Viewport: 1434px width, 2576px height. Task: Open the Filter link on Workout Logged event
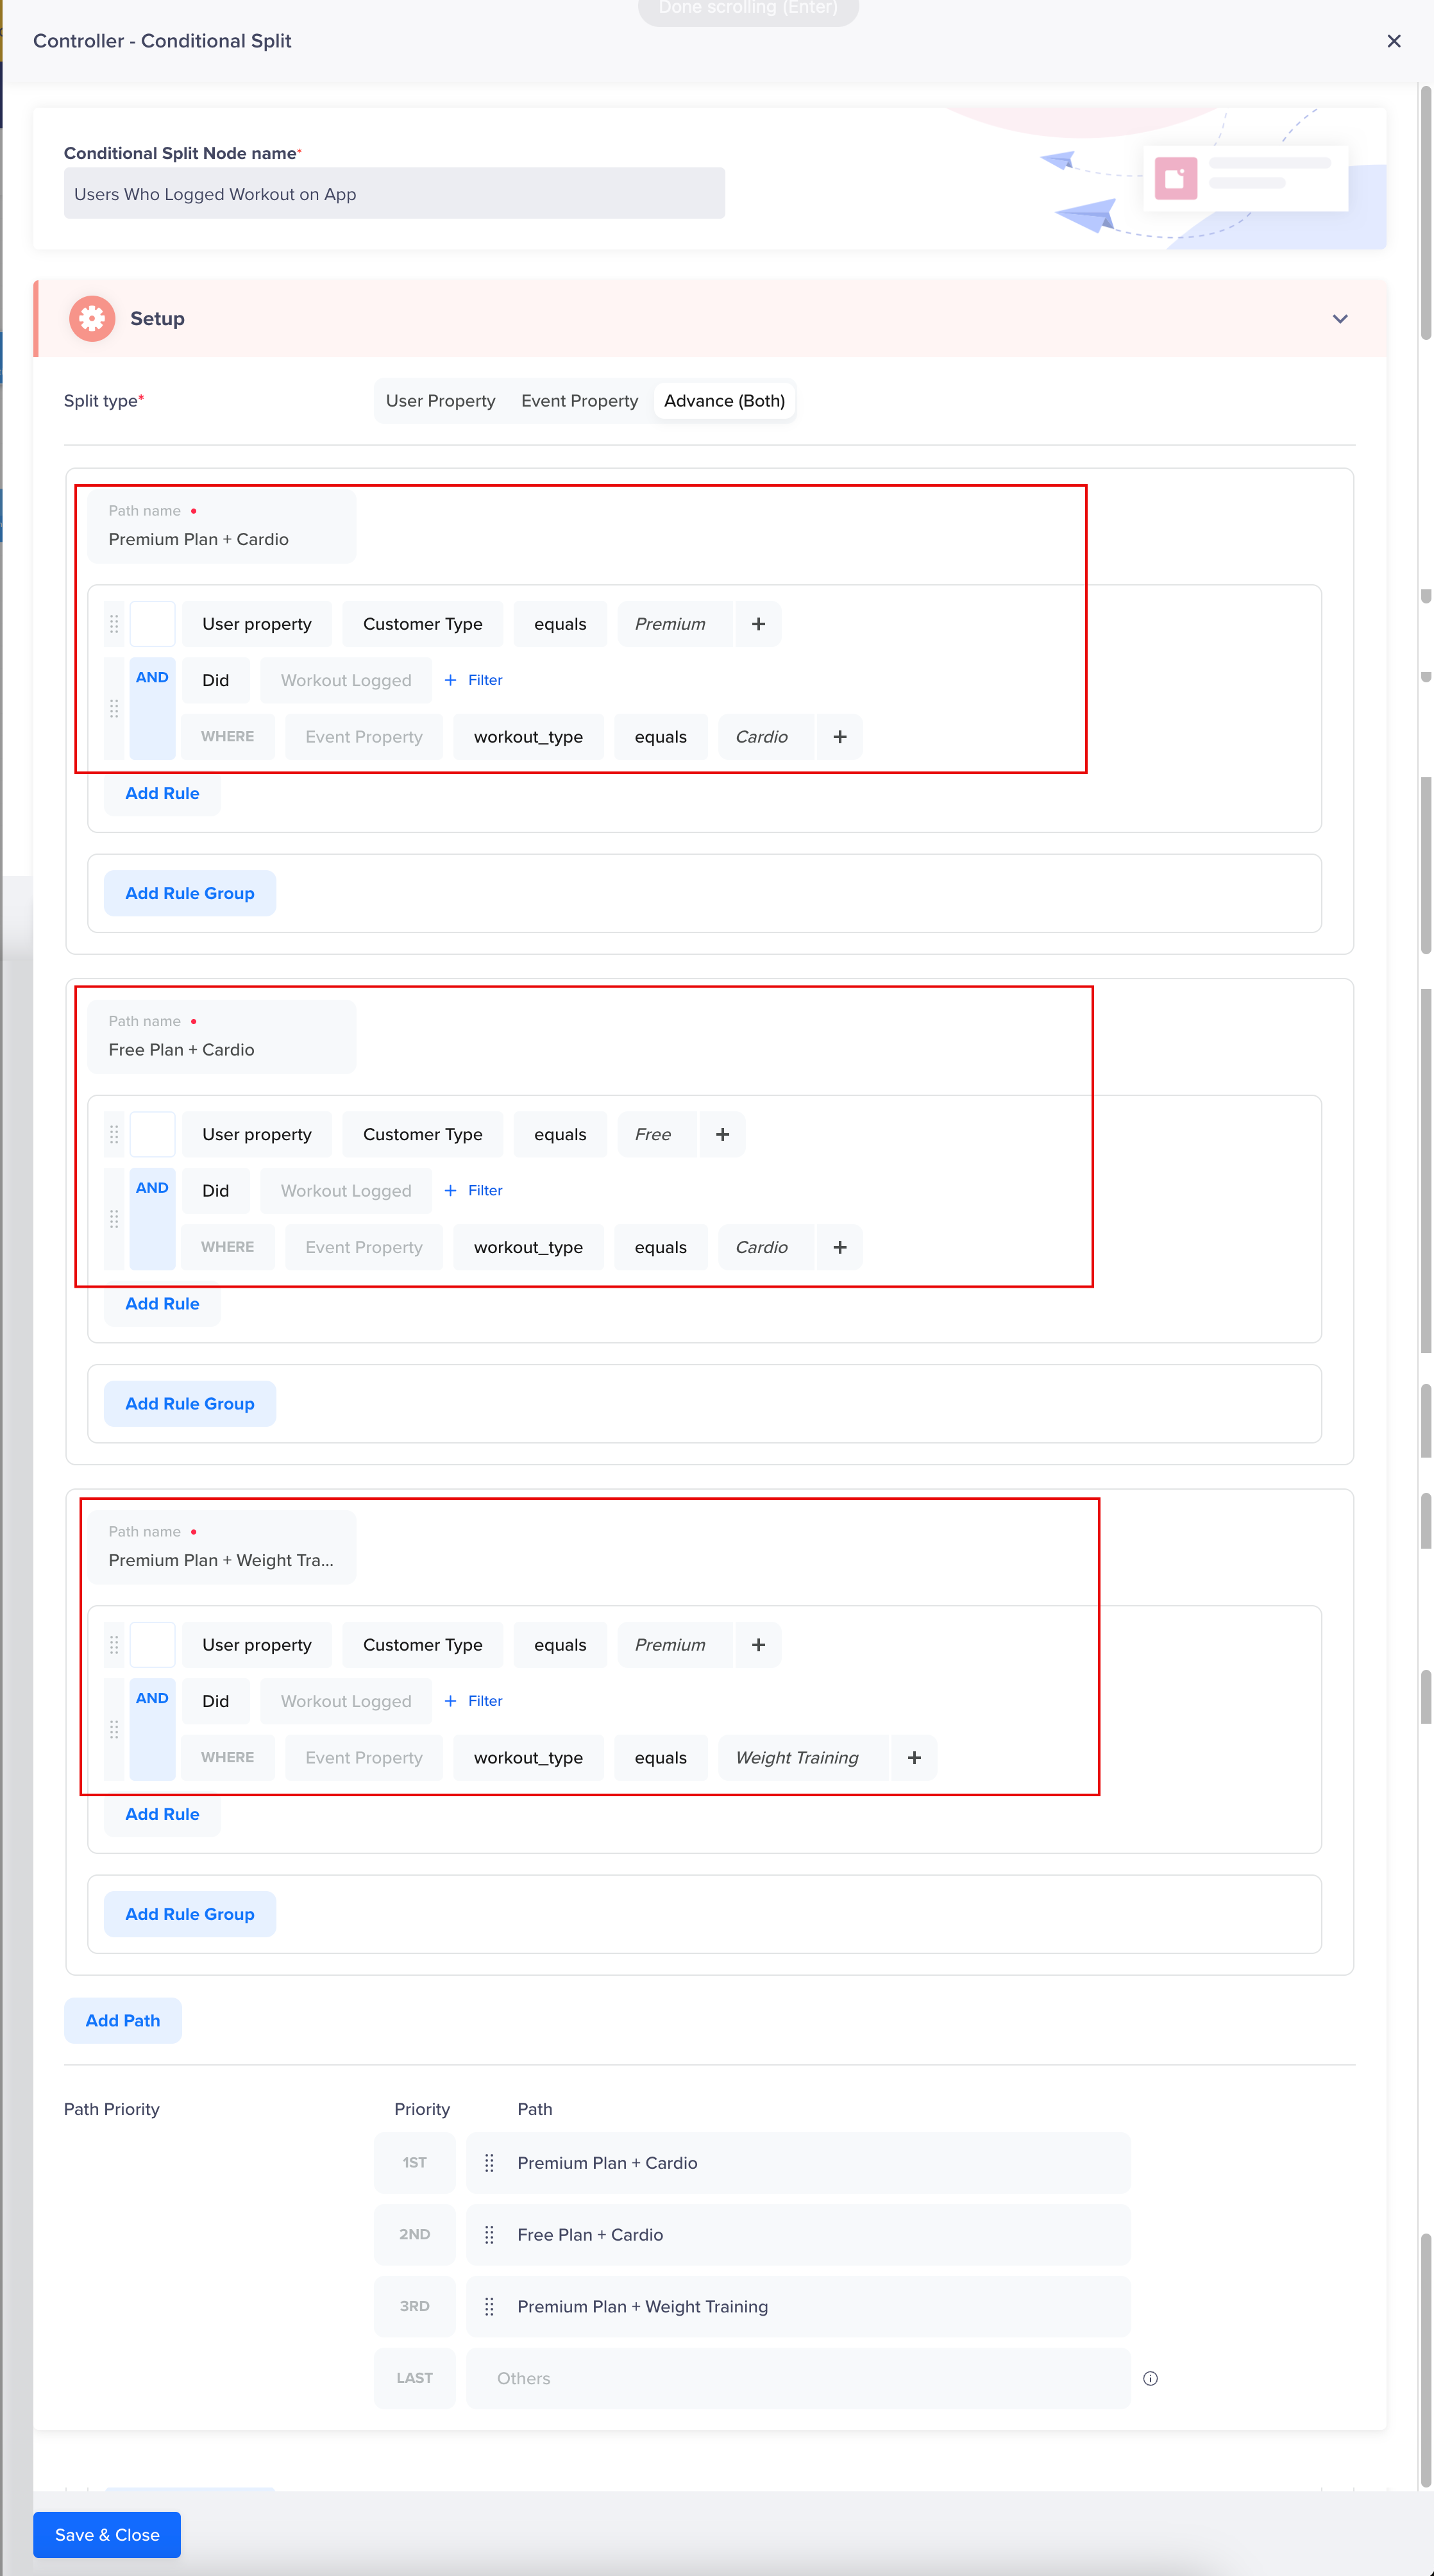(x=473, y=679)
